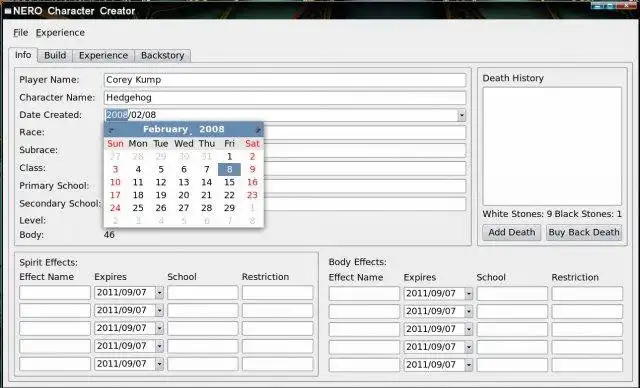
Task: Toggle the Date Created dropdown arrow
Action: click(x=461, y=115)
